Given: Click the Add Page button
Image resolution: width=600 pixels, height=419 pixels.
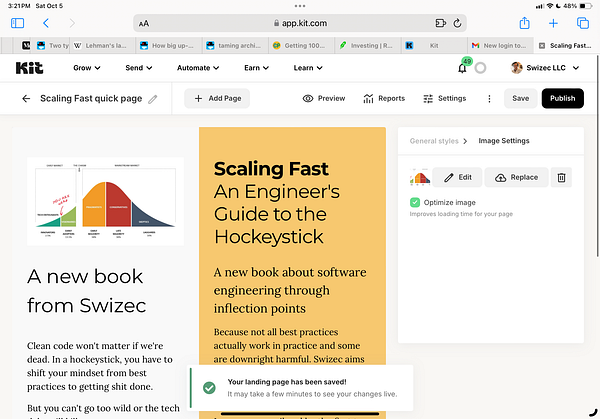Looking at the screenshot, I should pos(217,98).
